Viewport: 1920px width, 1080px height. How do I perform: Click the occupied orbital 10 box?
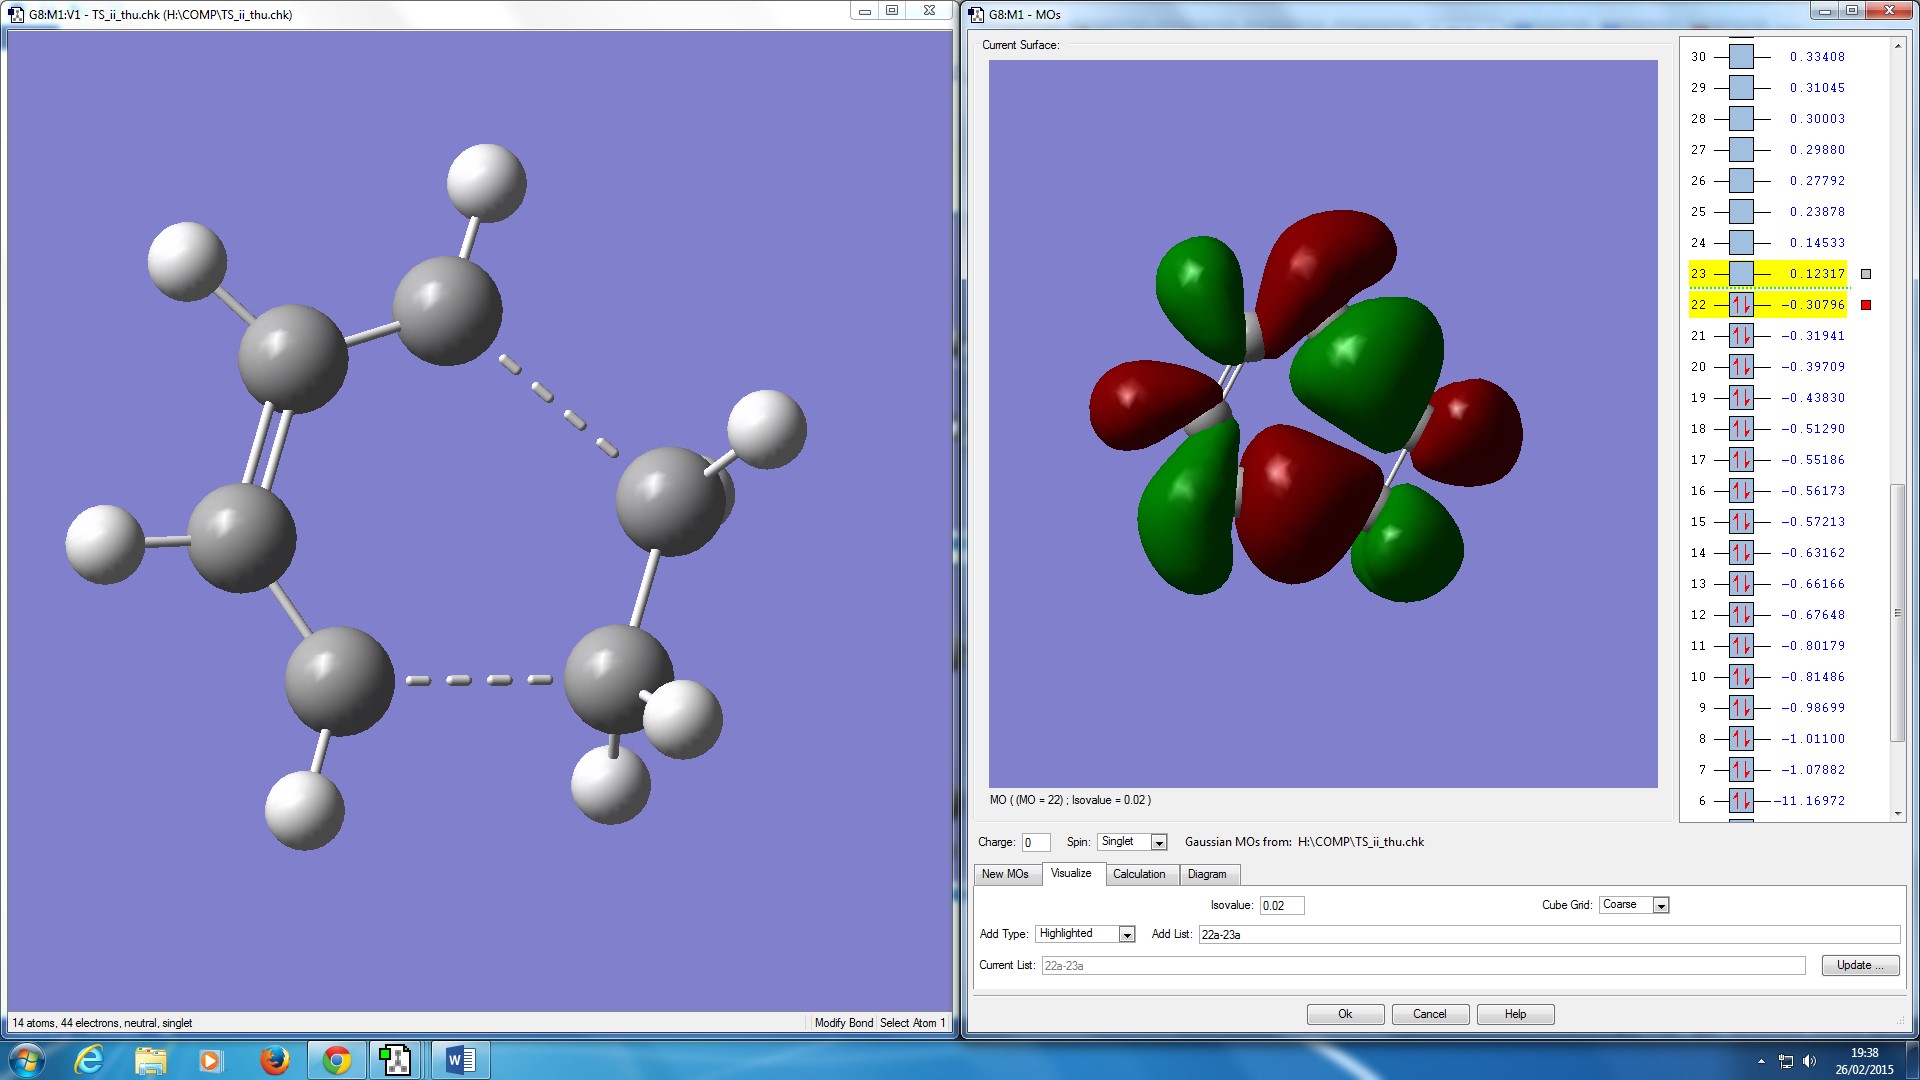(1741, 677)
